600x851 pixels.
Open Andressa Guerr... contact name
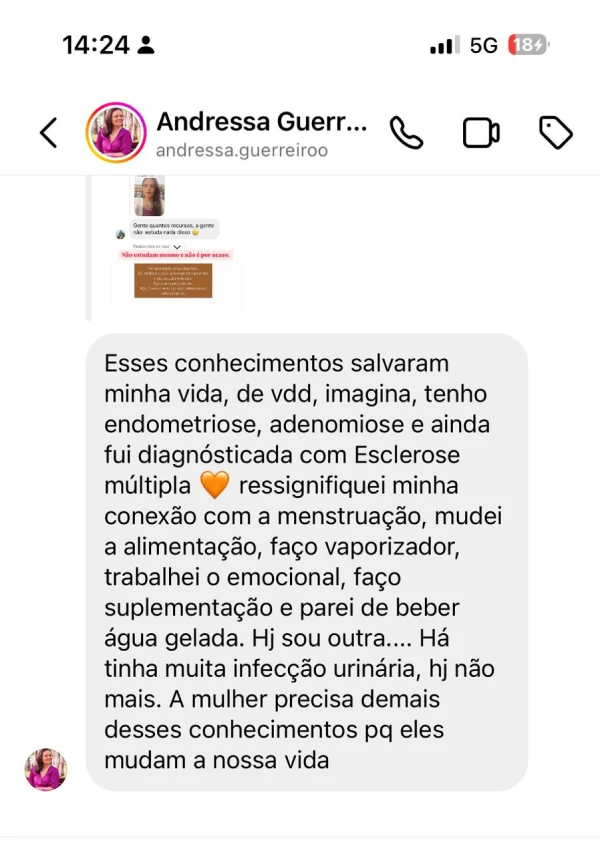(262, 122)
